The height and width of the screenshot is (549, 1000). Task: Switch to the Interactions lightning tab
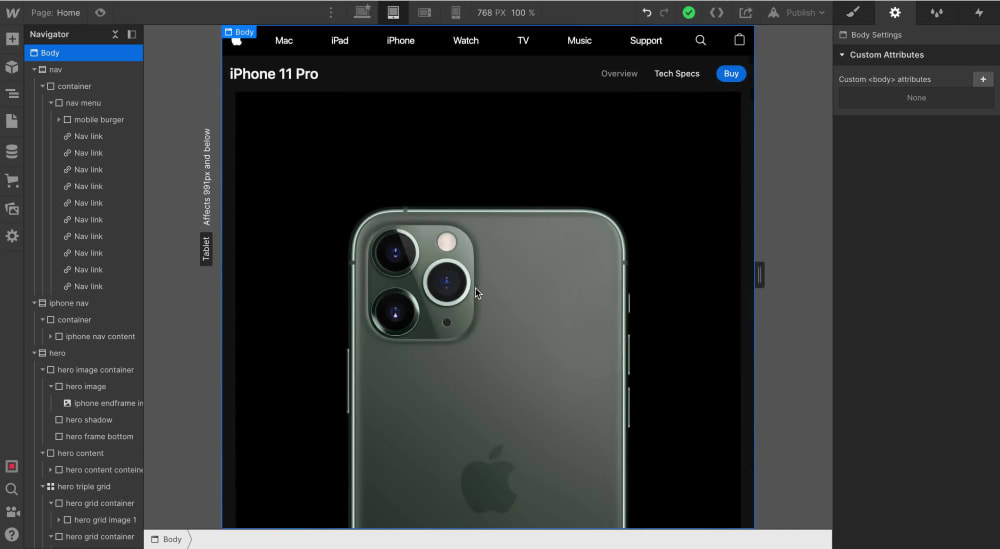point(979,12)
